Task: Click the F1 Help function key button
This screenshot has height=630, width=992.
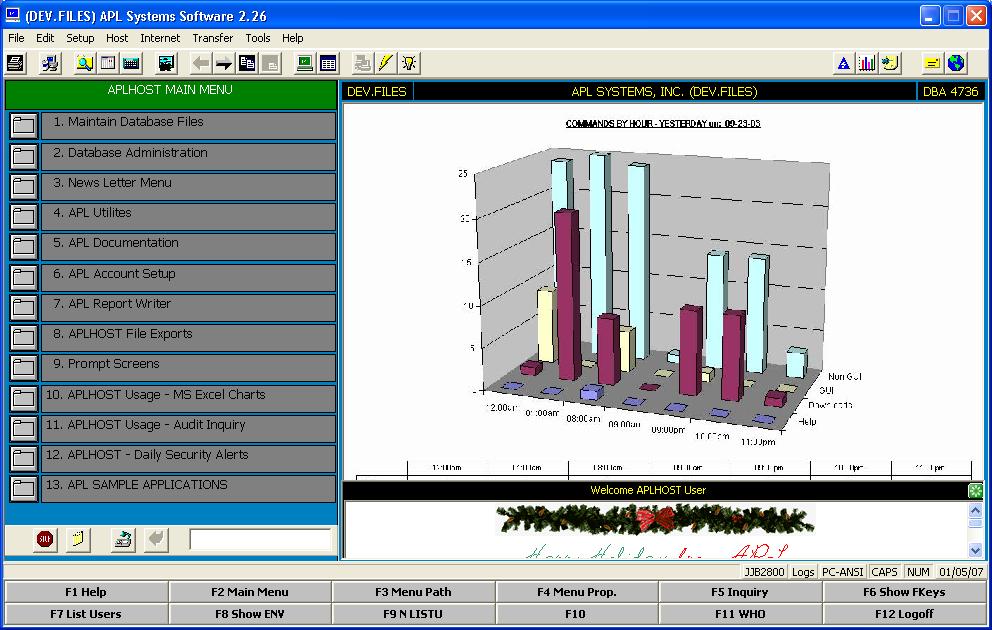Action: tap(86, 592)
